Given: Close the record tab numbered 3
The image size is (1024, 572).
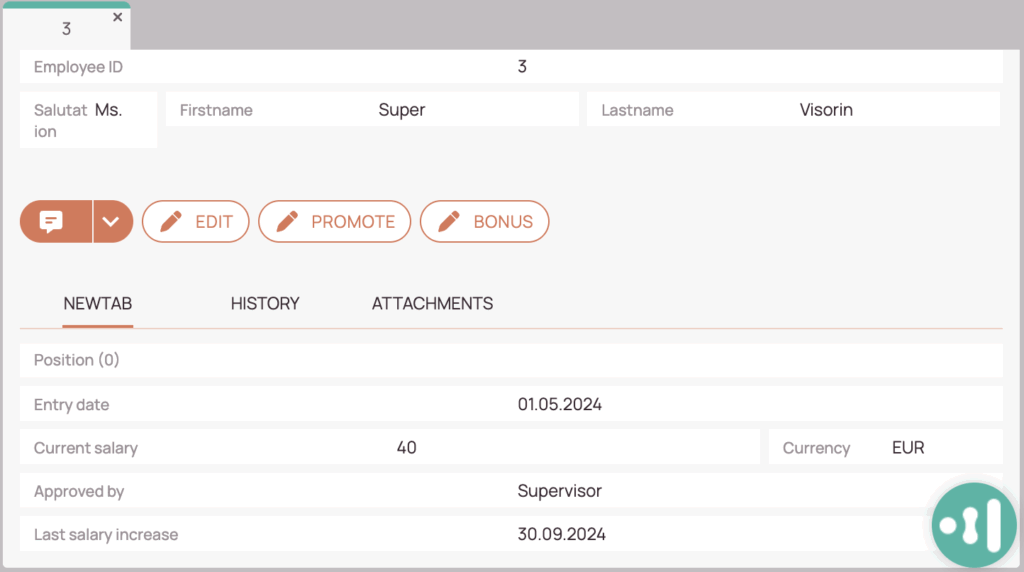Looking at the screenshot, I should point(118,17).
